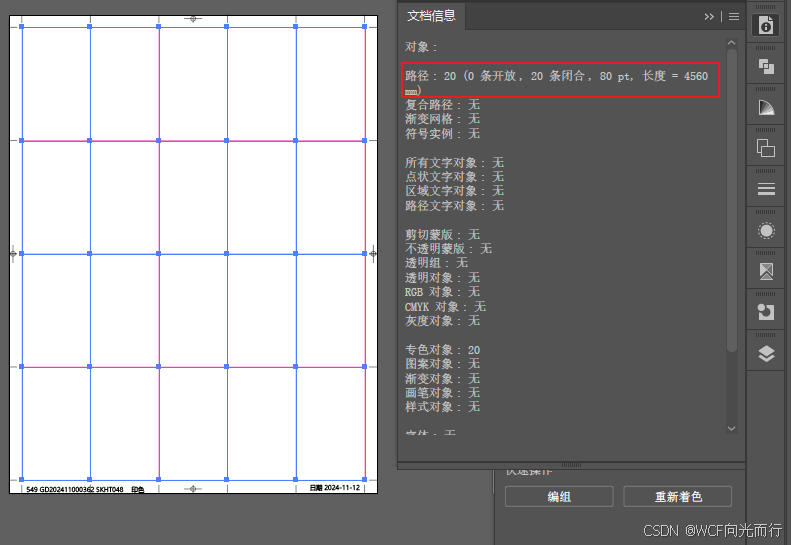791x545 pixels.
Task: Click the 图案对象: 无 line
Action: coord(442,363)
